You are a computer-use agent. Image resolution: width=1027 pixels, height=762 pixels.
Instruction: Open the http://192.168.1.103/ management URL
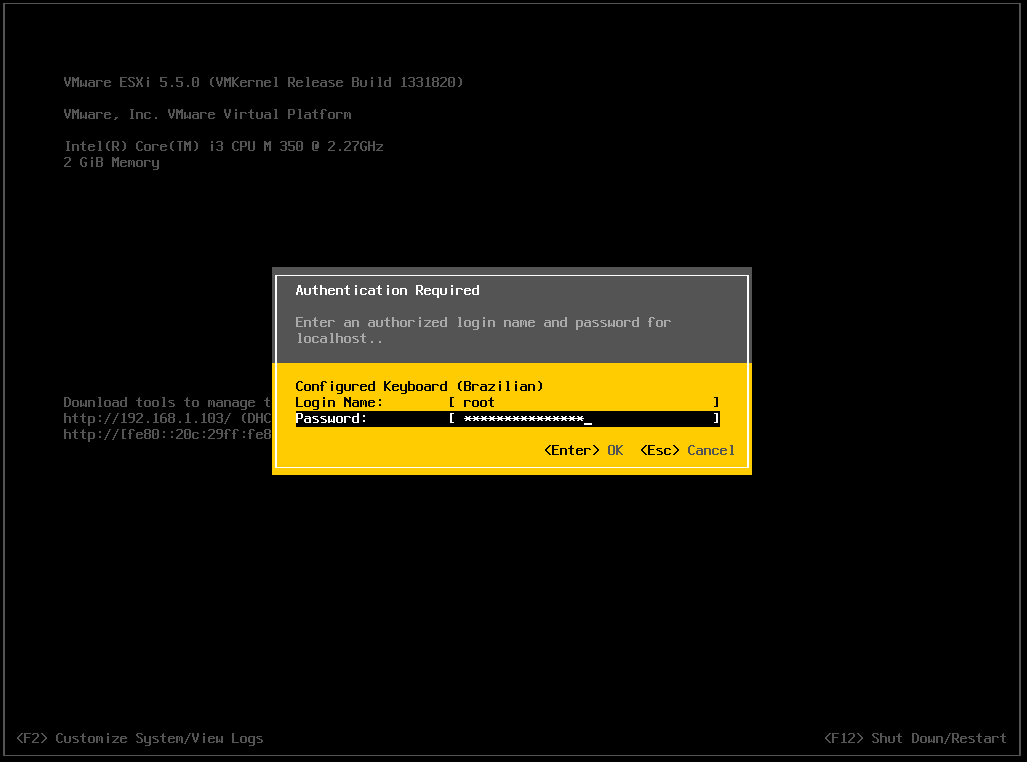click(x=147, y=418)
